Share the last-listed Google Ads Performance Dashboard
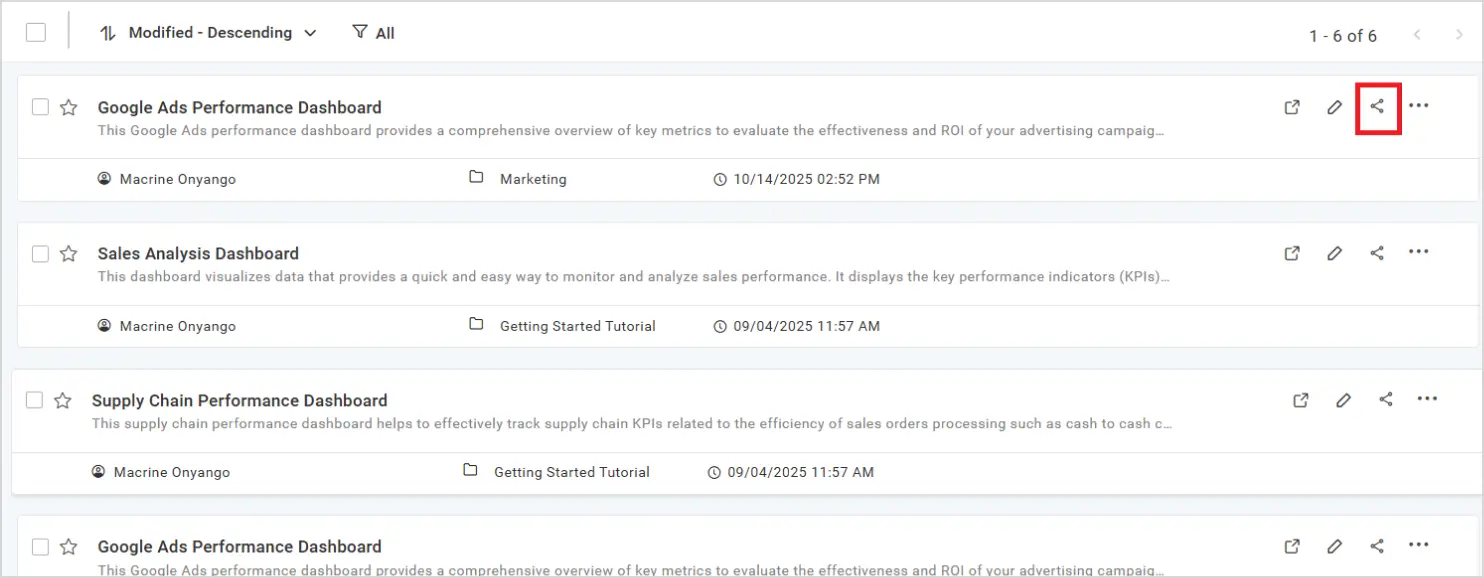The width and height of the screenshot is (1484, 578). coord(1377,546)
